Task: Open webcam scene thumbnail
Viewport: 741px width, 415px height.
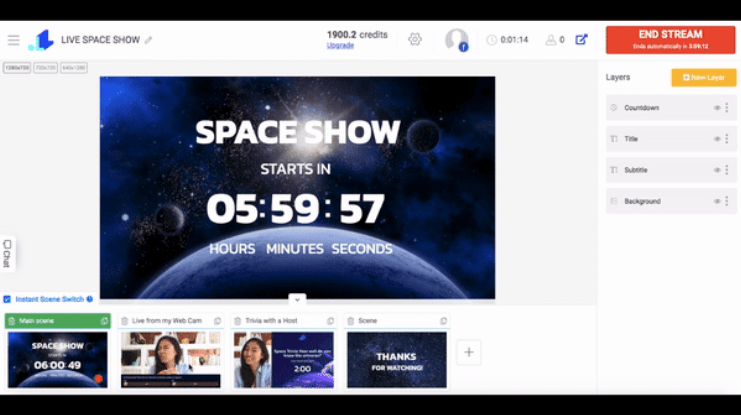Action: click(171, 360)
